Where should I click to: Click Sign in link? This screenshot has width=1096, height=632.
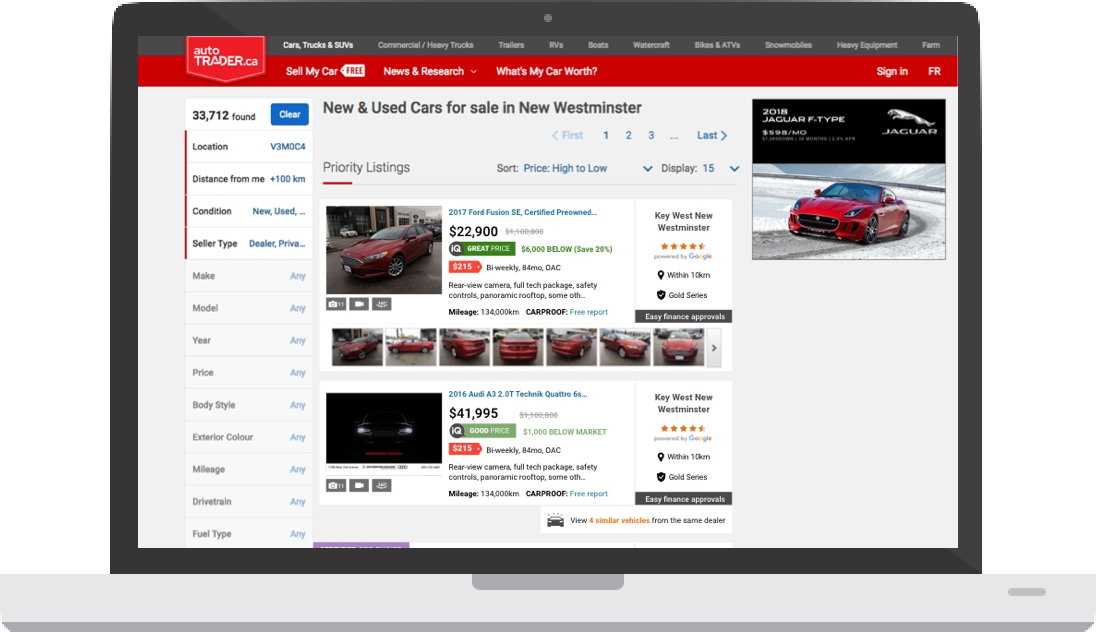pos(892,71)
